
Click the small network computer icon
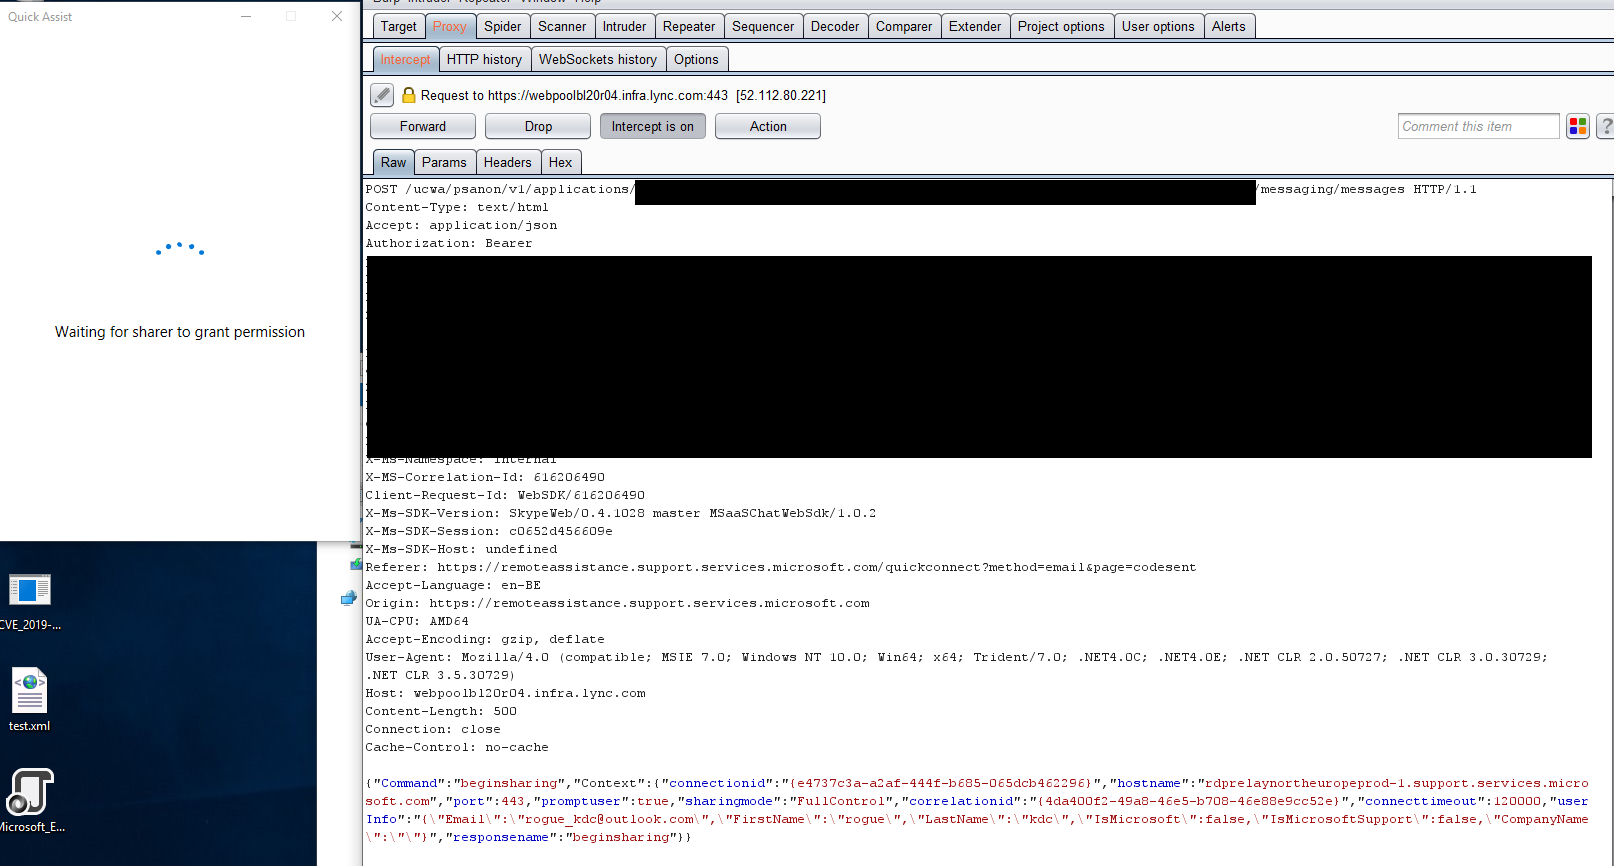coord(348,598)
